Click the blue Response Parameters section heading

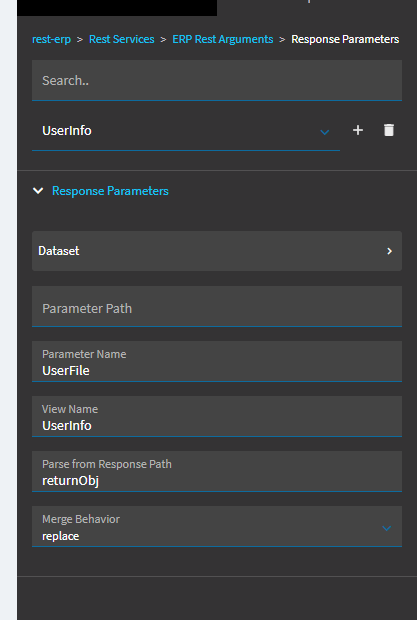pos(110,191)
